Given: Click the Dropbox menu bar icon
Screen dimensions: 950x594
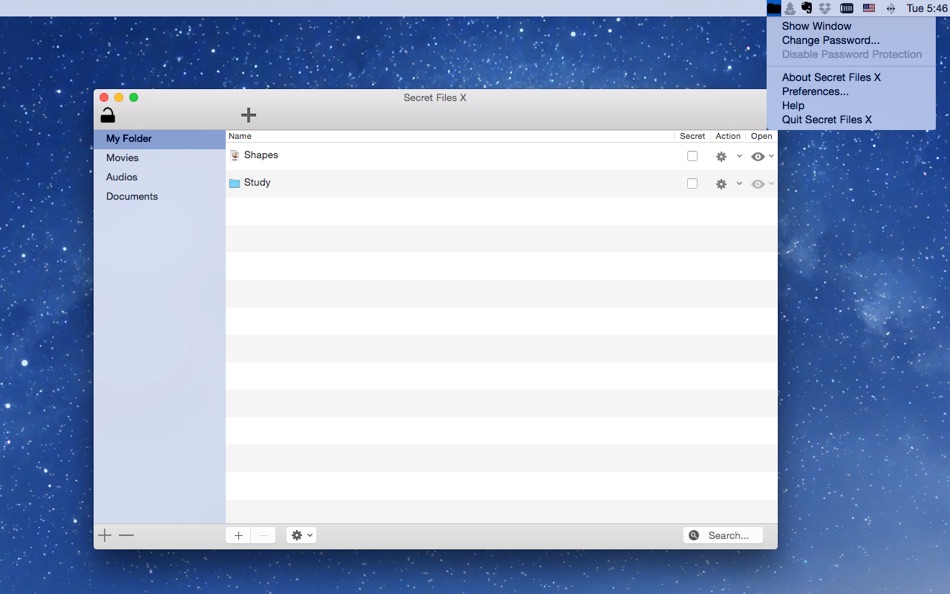Looking at the screenshot, I should [825, 8].
